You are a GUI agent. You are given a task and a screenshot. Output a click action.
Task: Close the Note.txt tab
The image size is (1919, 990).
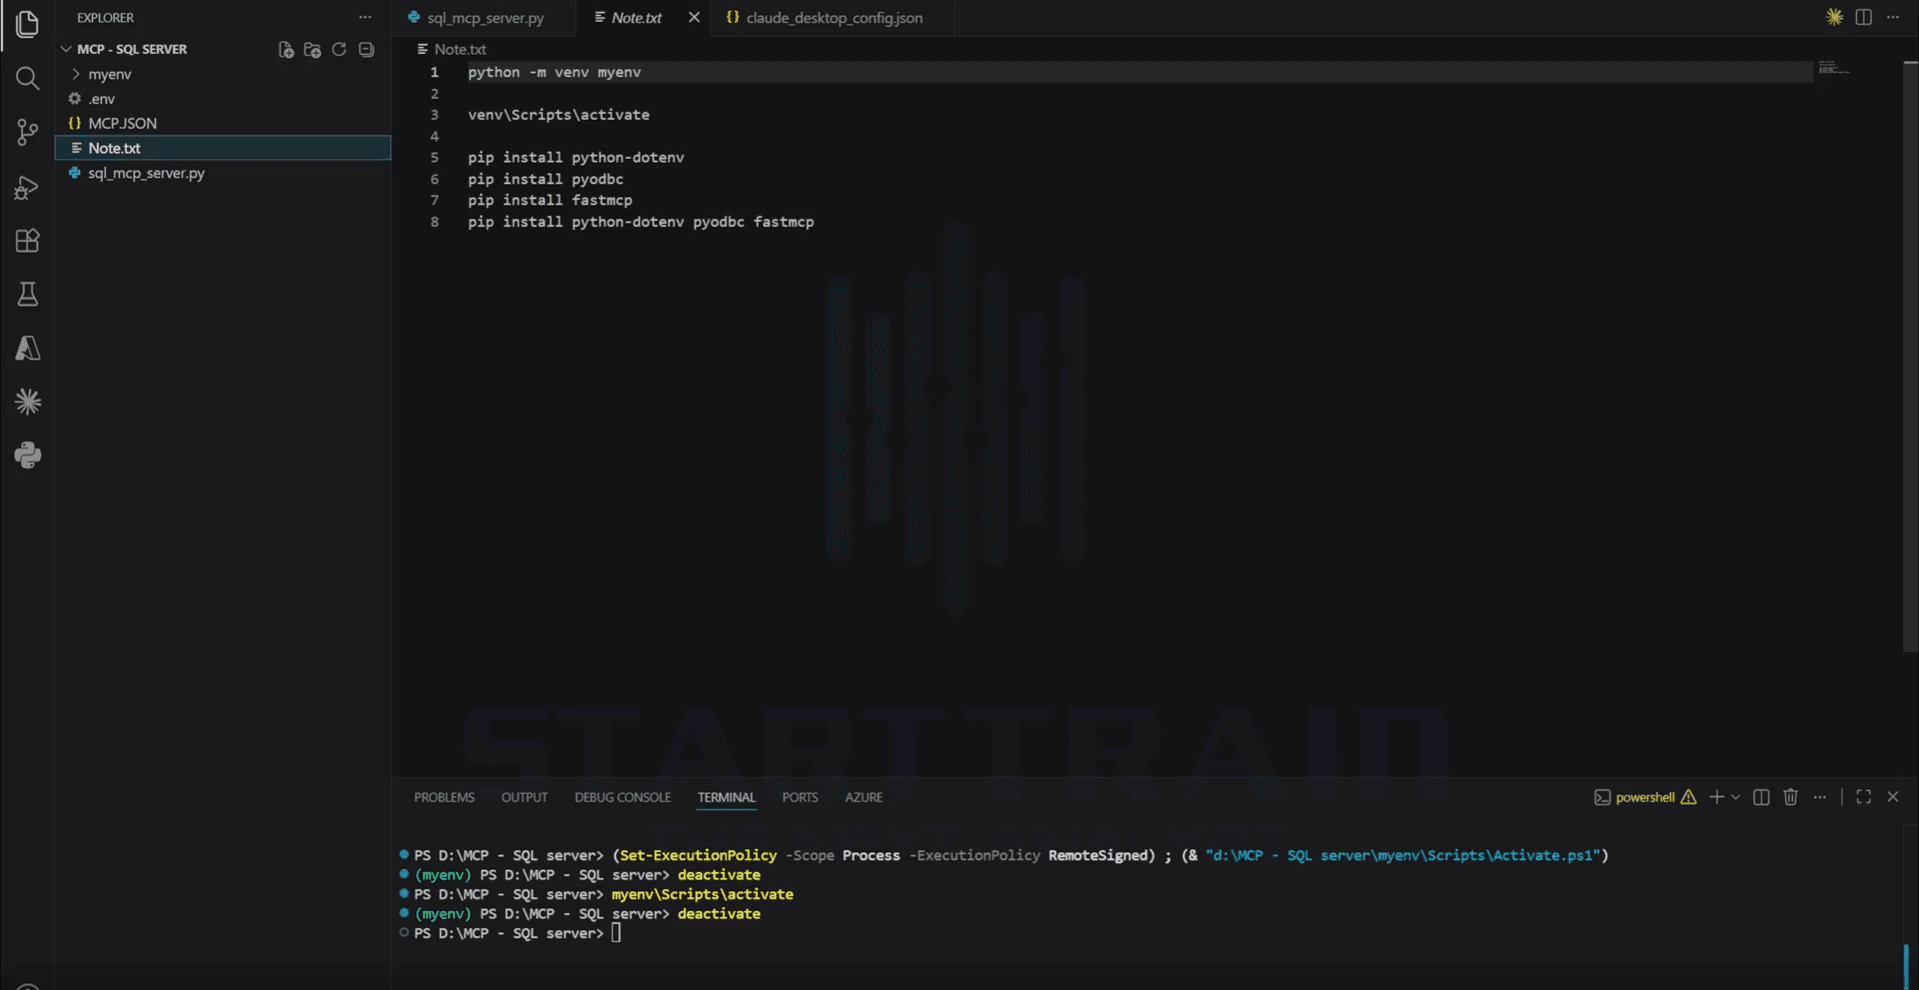tap(694, 18)
